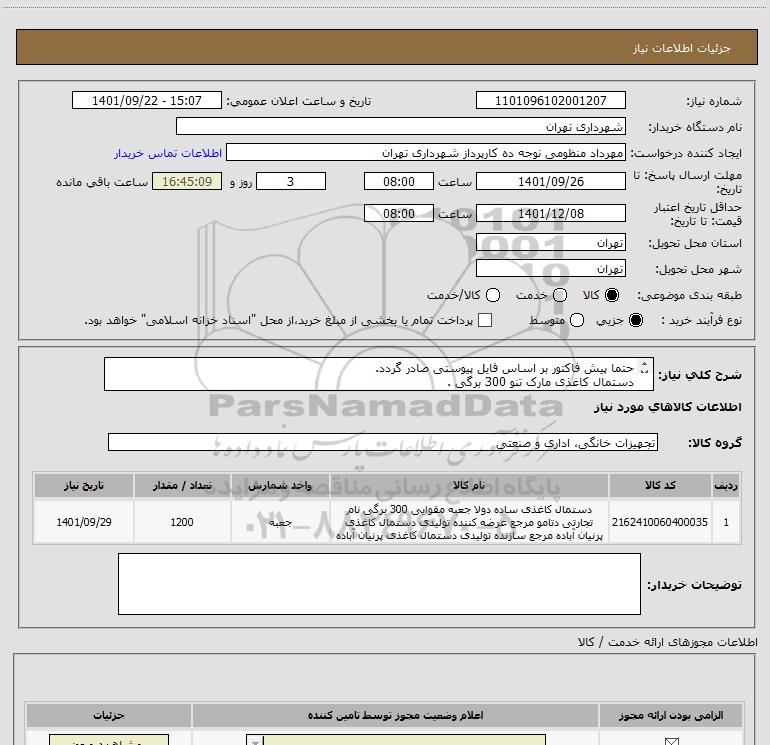The width and height of the screenshot is (770, 745).
Task: Click the announcement date field 1401/09/22 - 15:07
Action: pos(147,100)
